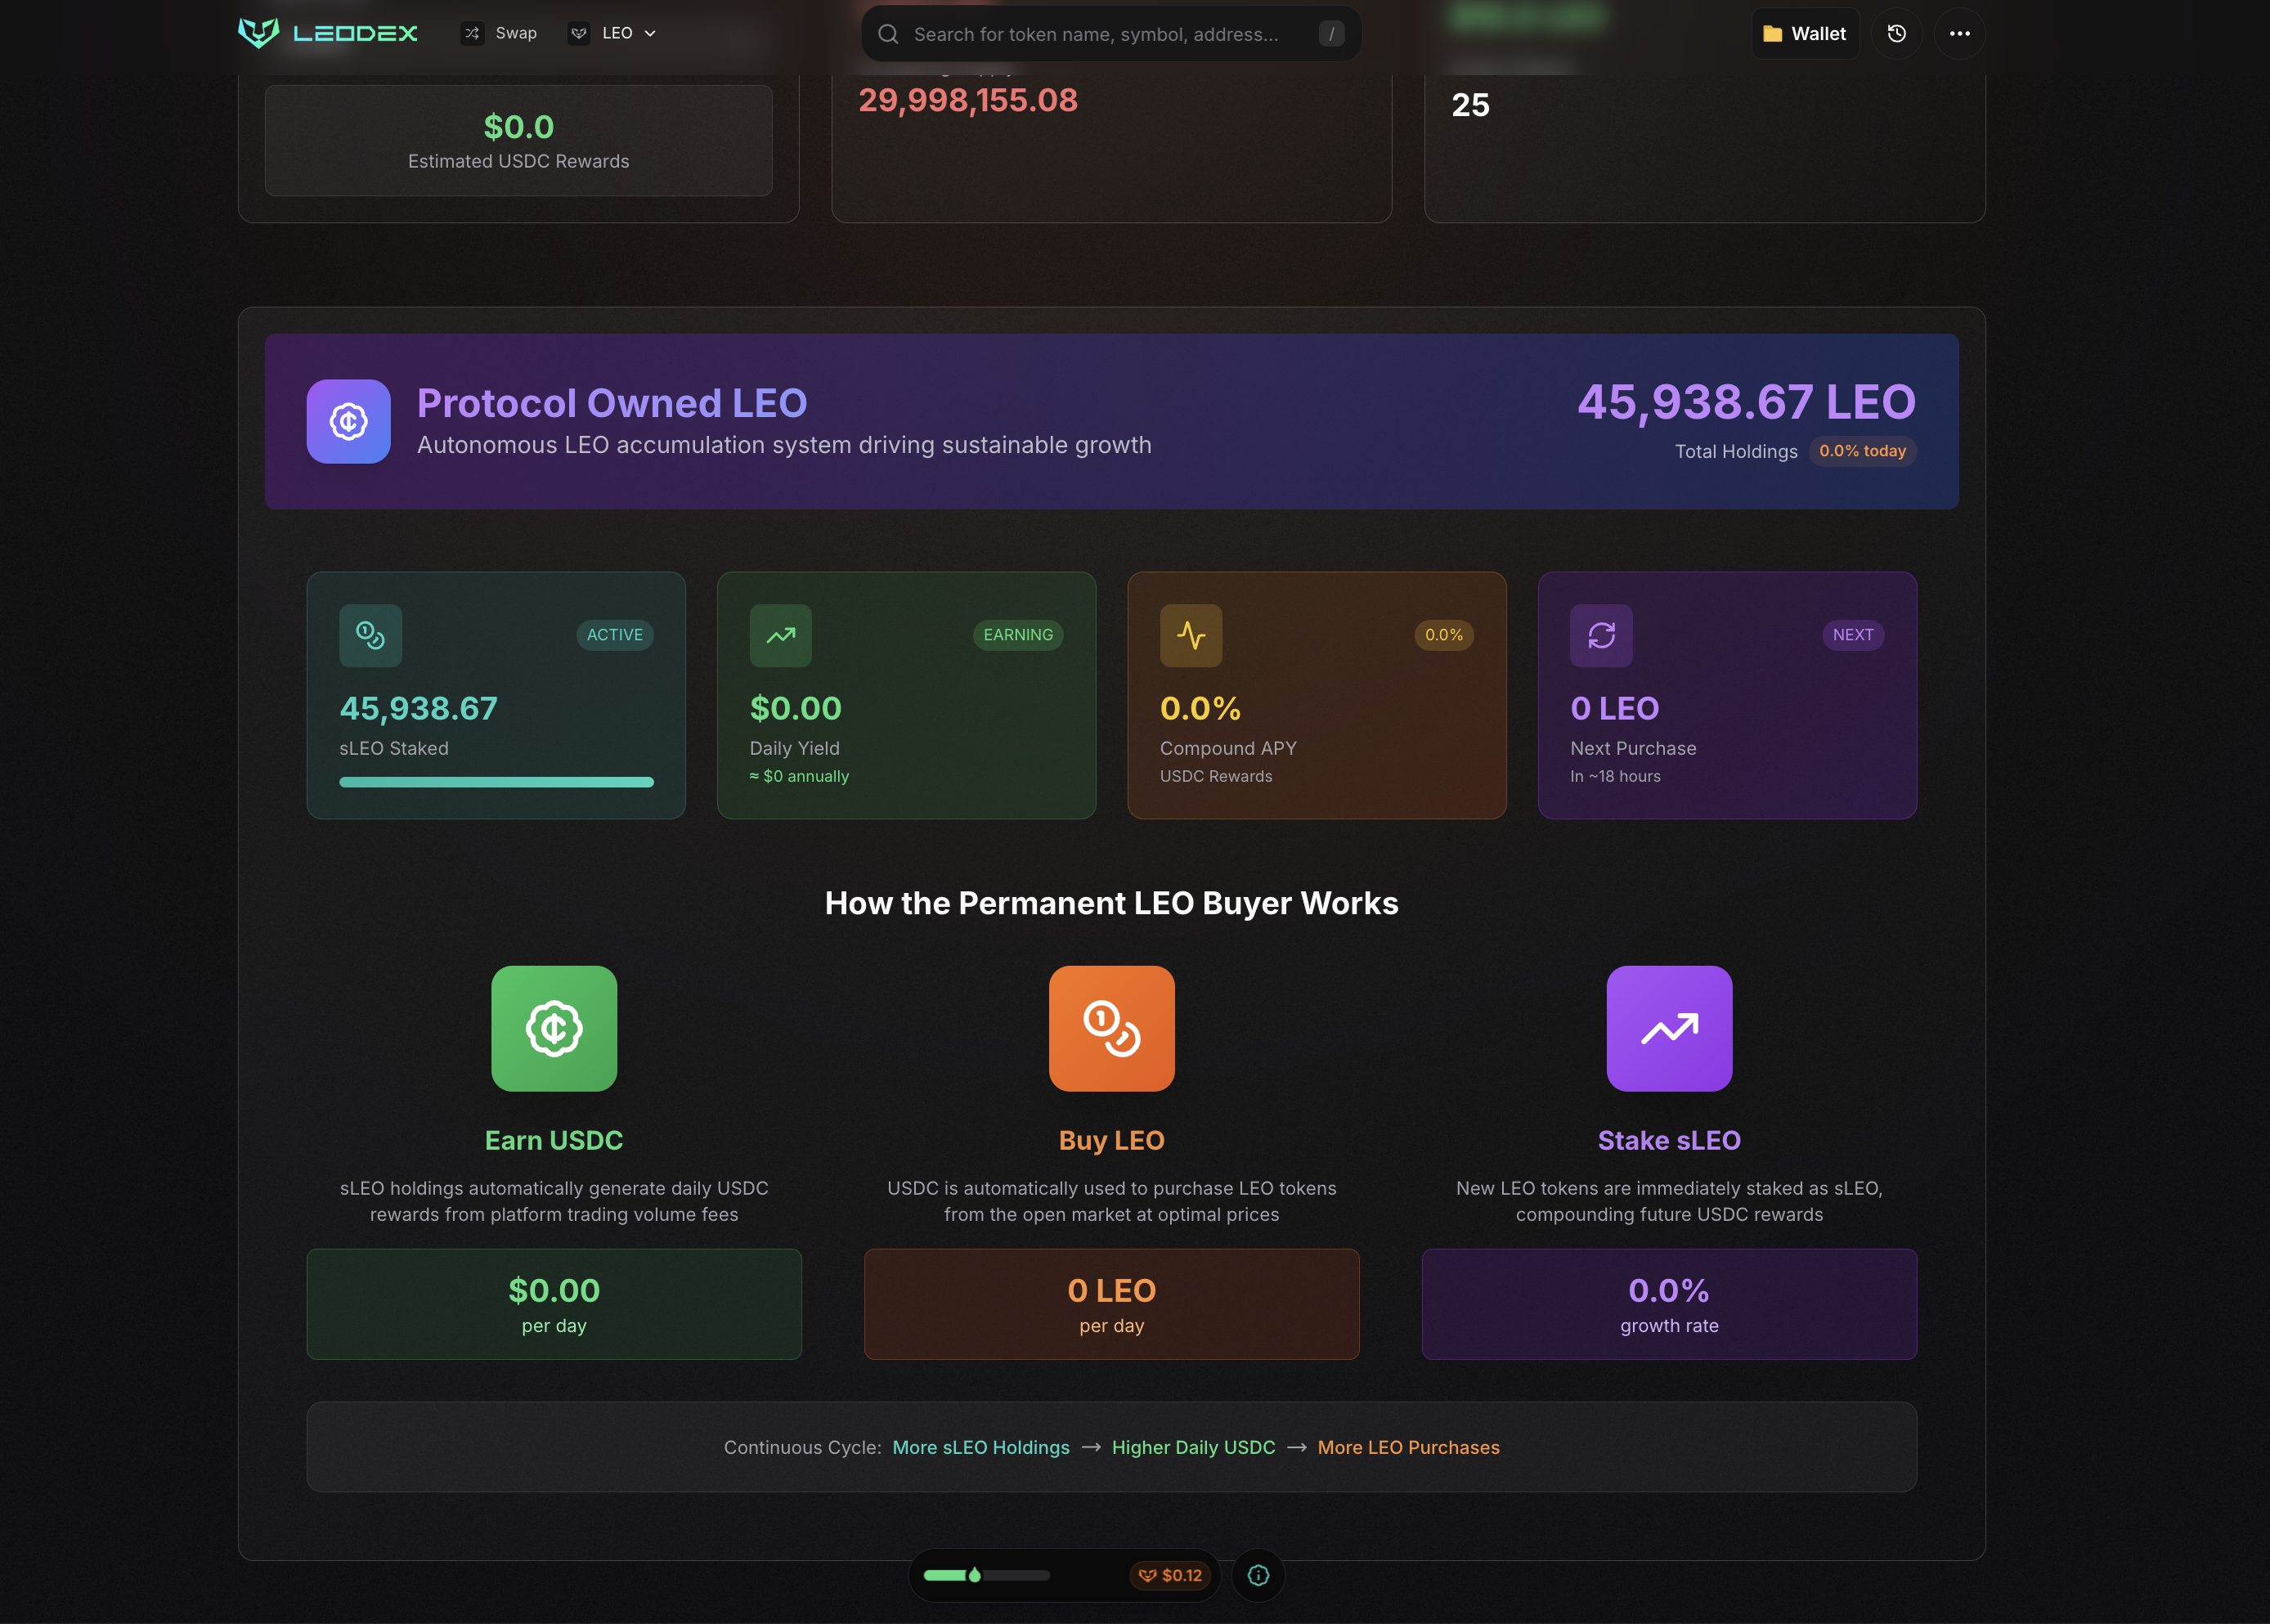
Task: Click the NEXT badge
Action: pos(1853,635)
